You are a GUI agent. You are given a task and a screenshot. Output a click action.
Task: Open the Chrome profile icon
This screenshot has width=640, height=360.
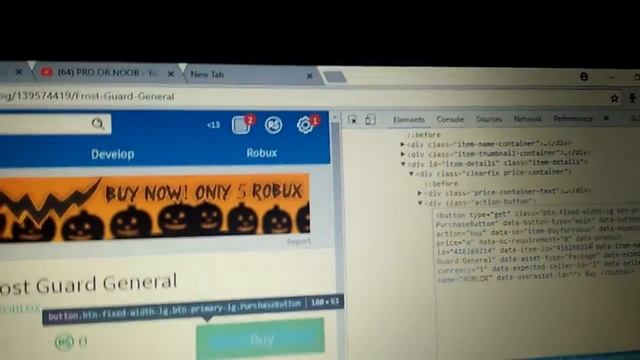click(584, 76)
